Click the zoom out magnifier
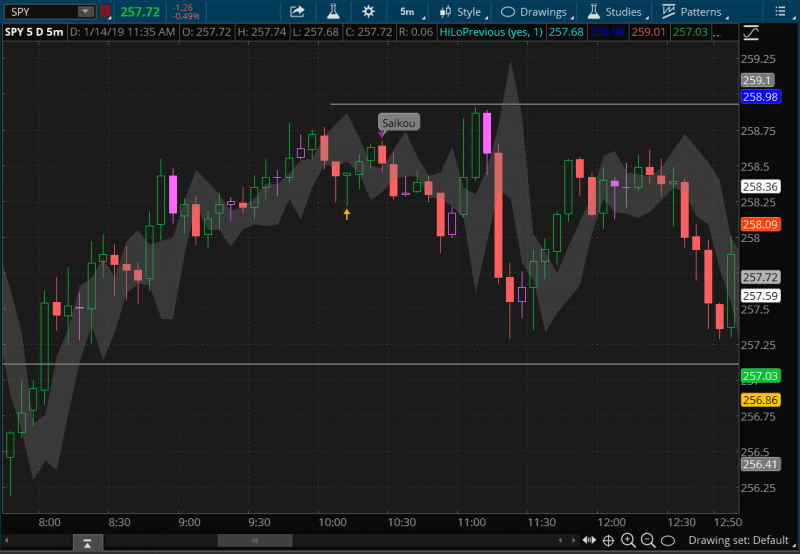The width and height of the screenshot is (800, 554). (x=648, y=540)
